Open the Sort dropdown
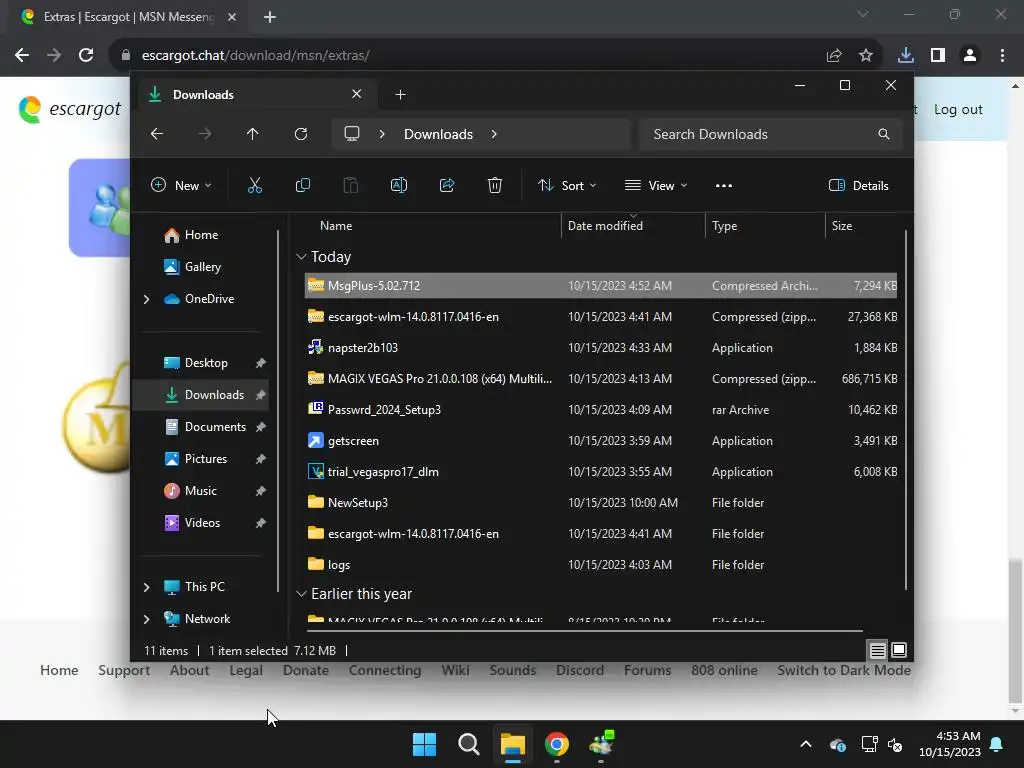Viewport: 1024px width, 768px height. click(566, 185)
